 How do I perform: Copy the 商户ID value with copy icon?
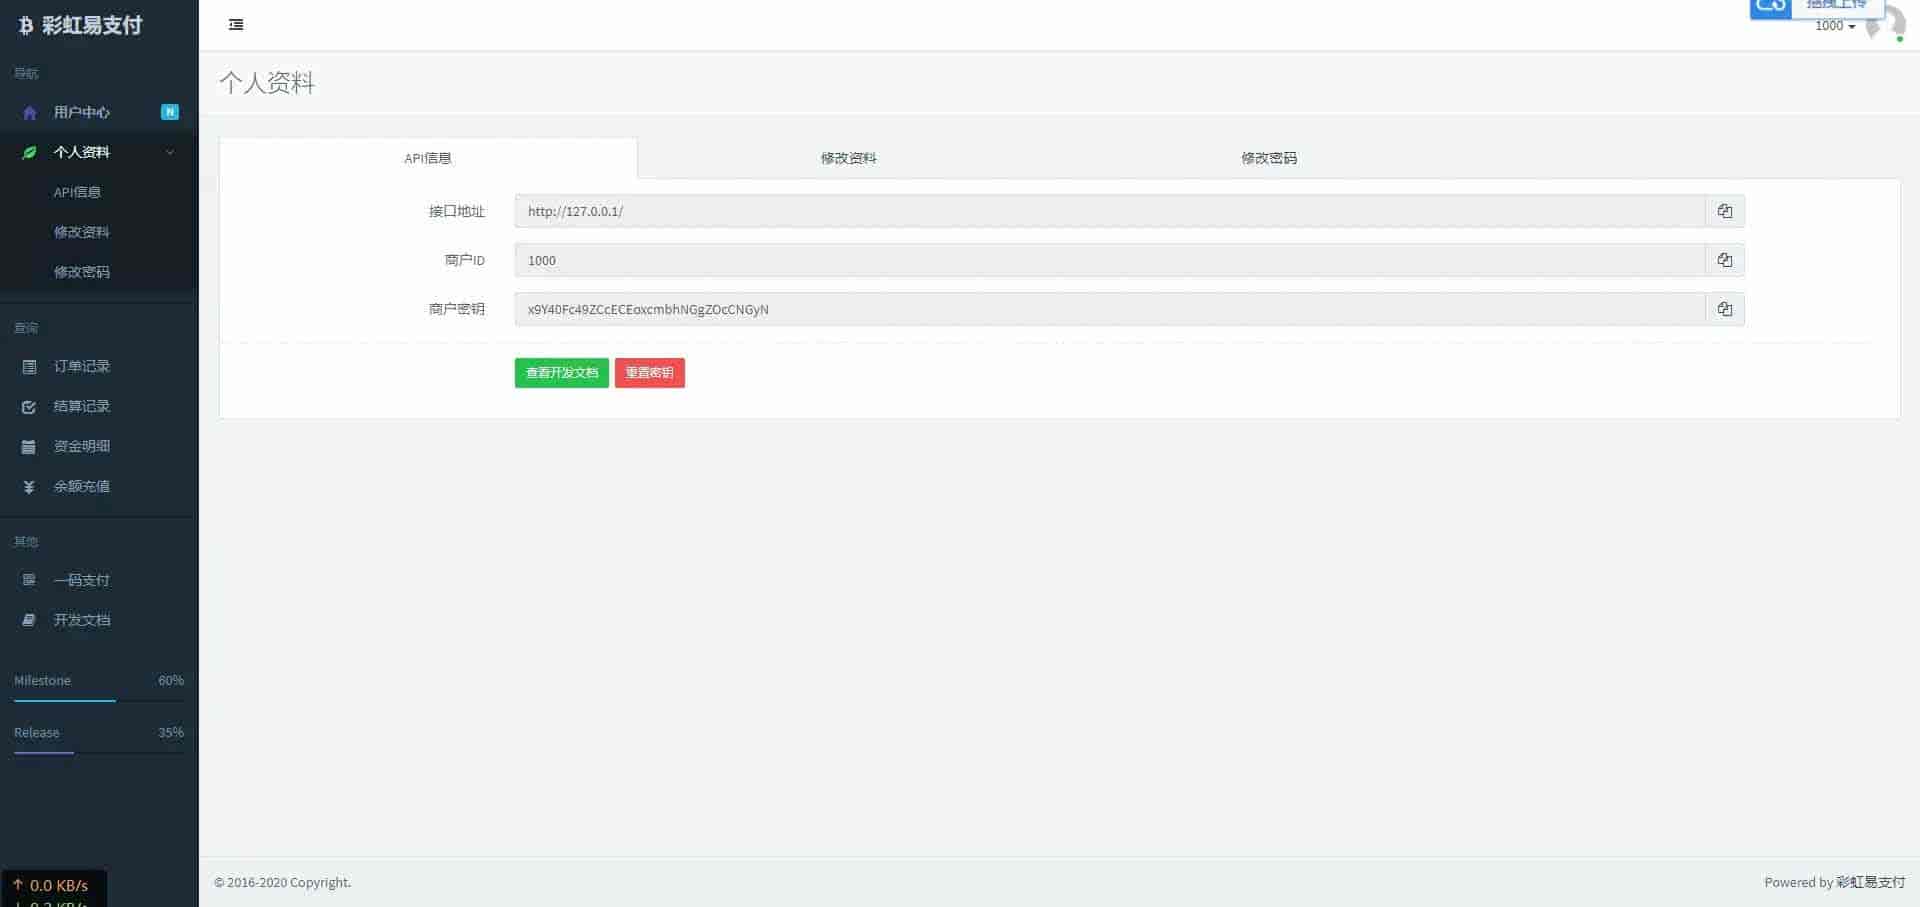[x=1724, y=260]
